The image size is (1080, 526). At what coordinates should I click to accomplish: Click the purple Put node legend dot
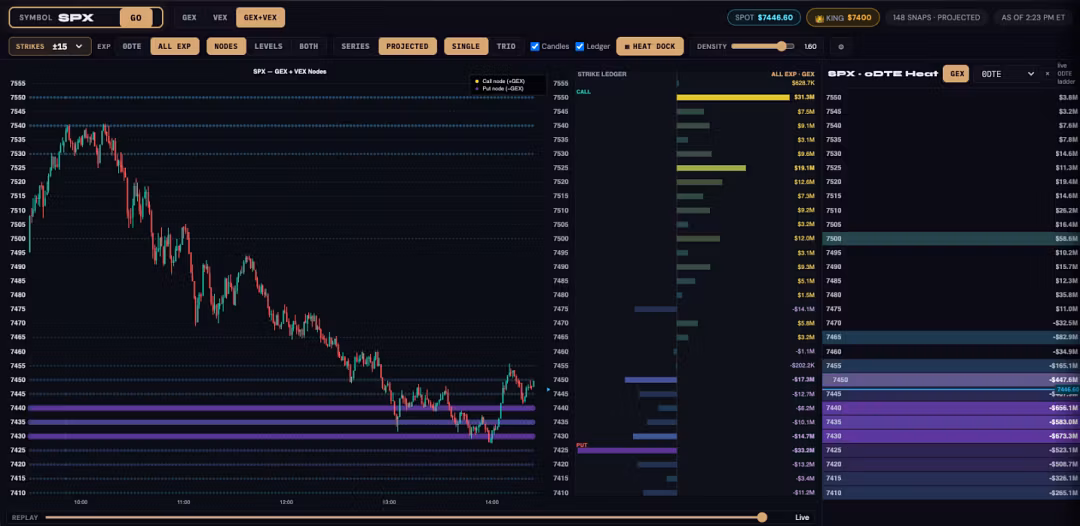(x=477, y=89)
